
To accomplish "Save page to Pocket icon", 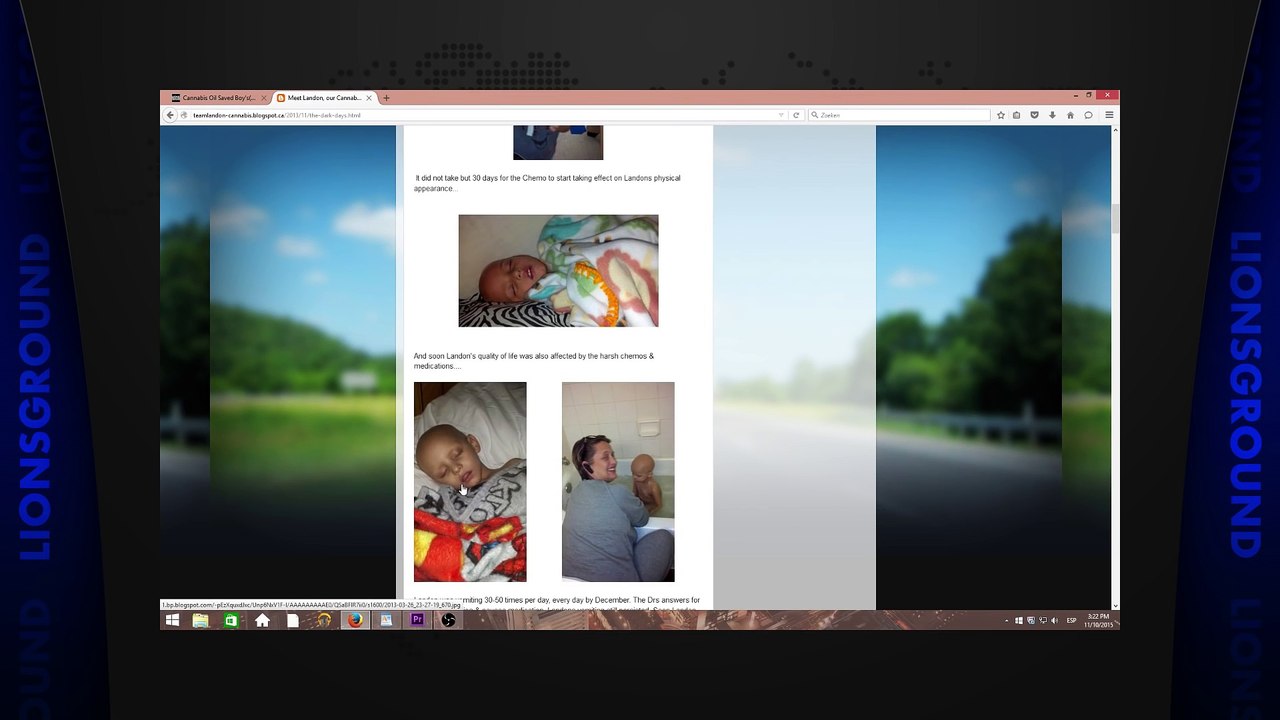I will point(1034,115).
